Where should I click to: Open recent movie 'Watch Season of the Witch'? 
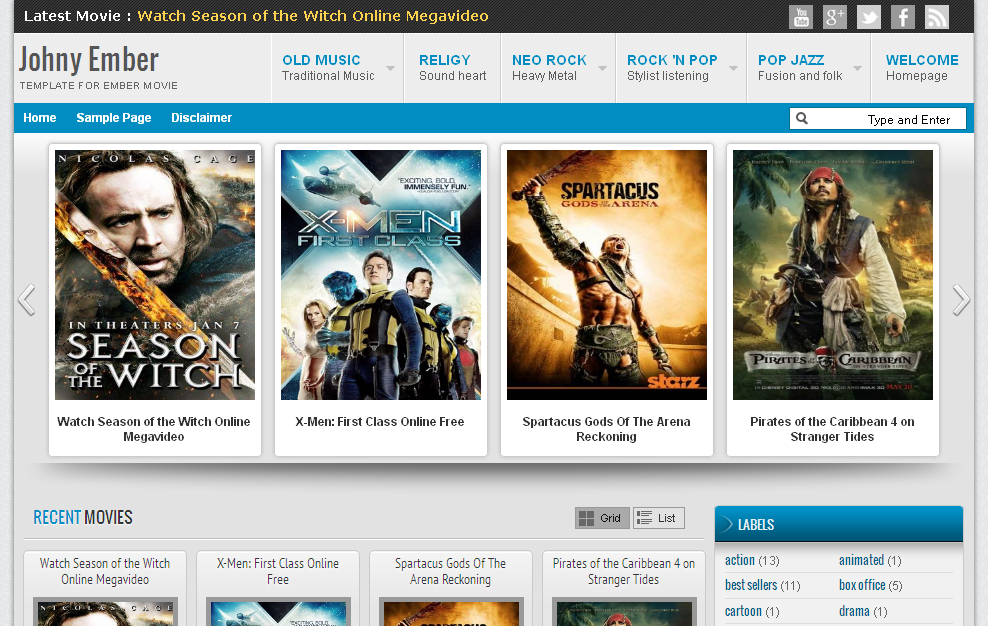[x=105, y=571]
